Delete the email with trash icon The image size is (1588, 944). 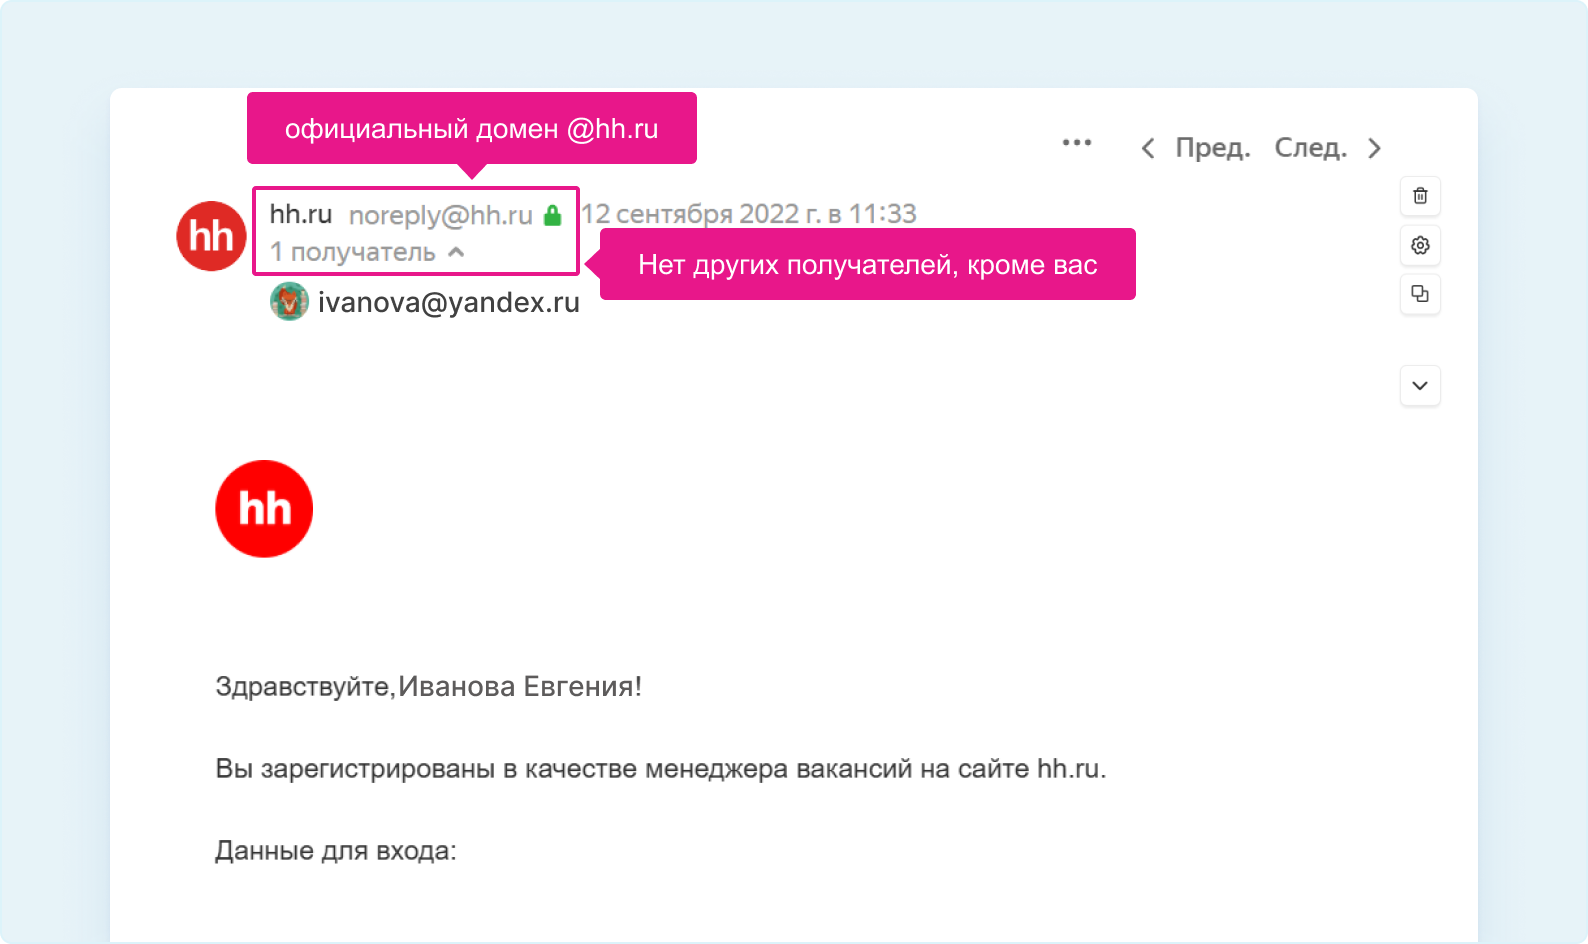click(1420, 196)
